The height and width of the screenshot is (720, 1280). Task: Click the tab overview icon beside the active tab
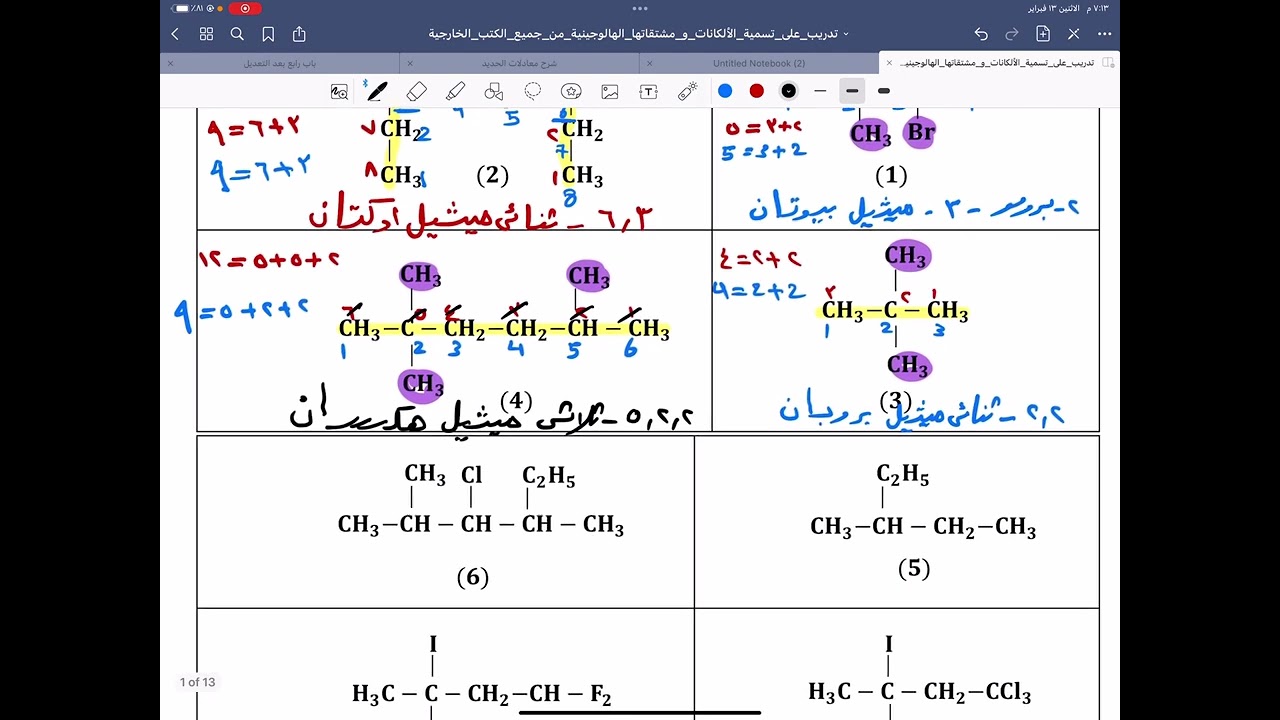pyautogui.click(x=1108, y=63)
